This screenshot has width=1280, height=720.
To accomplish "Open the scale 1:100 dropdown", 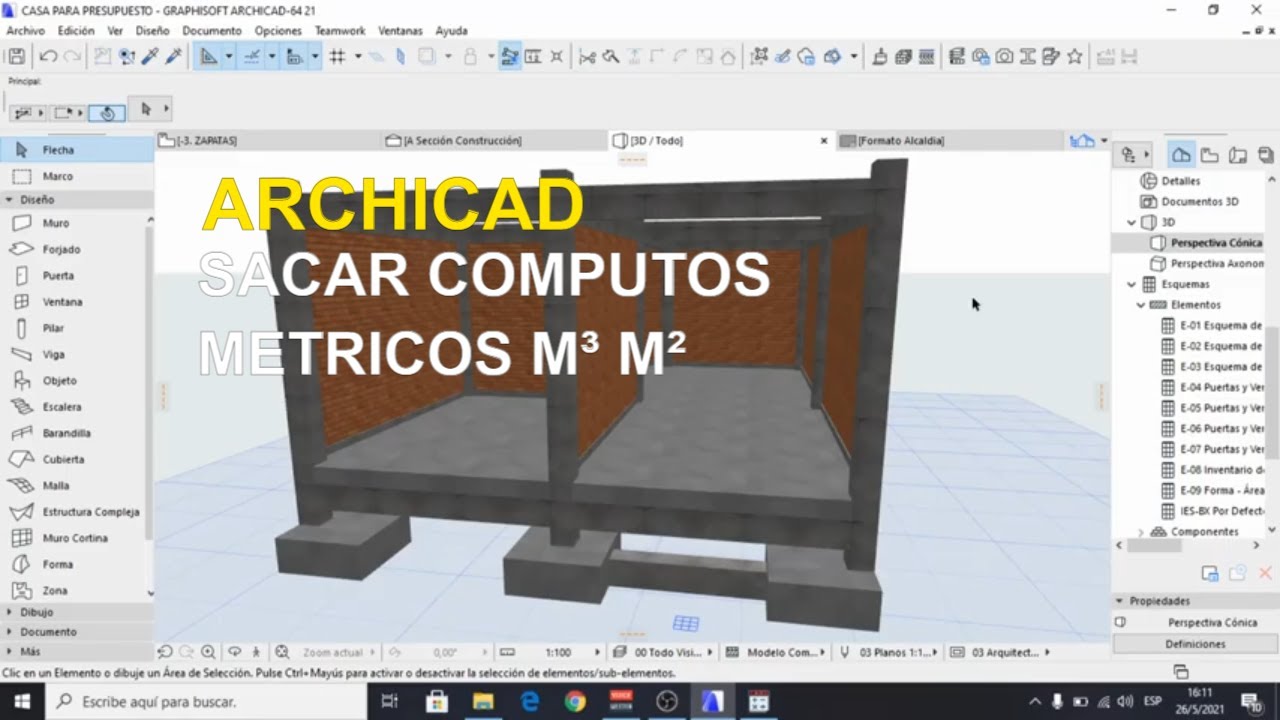I will 558,652.
